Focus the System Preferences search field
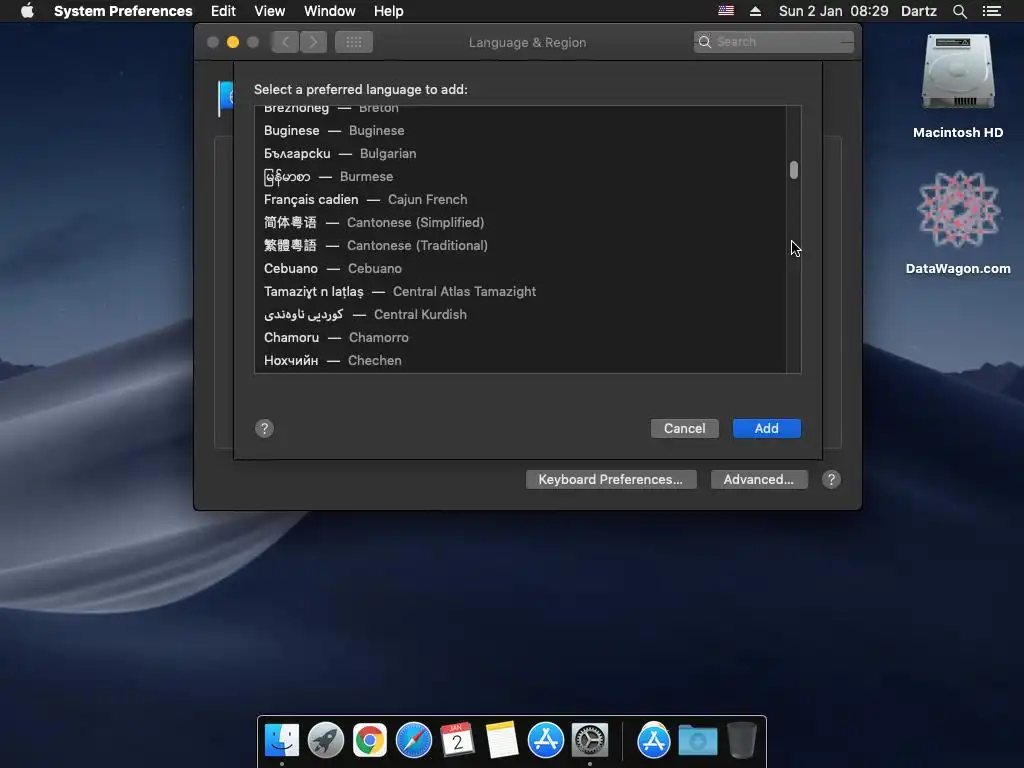 tap(774, 42)
